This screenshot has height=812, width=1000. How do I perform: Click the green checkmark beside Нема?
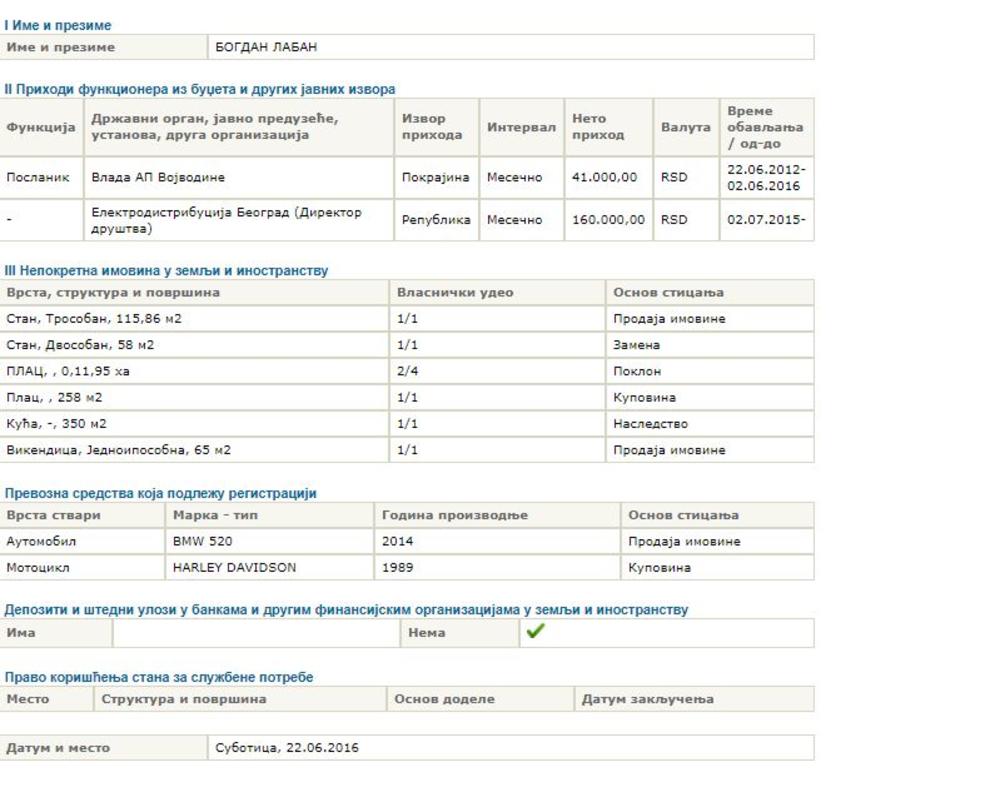tap(535, 632)
